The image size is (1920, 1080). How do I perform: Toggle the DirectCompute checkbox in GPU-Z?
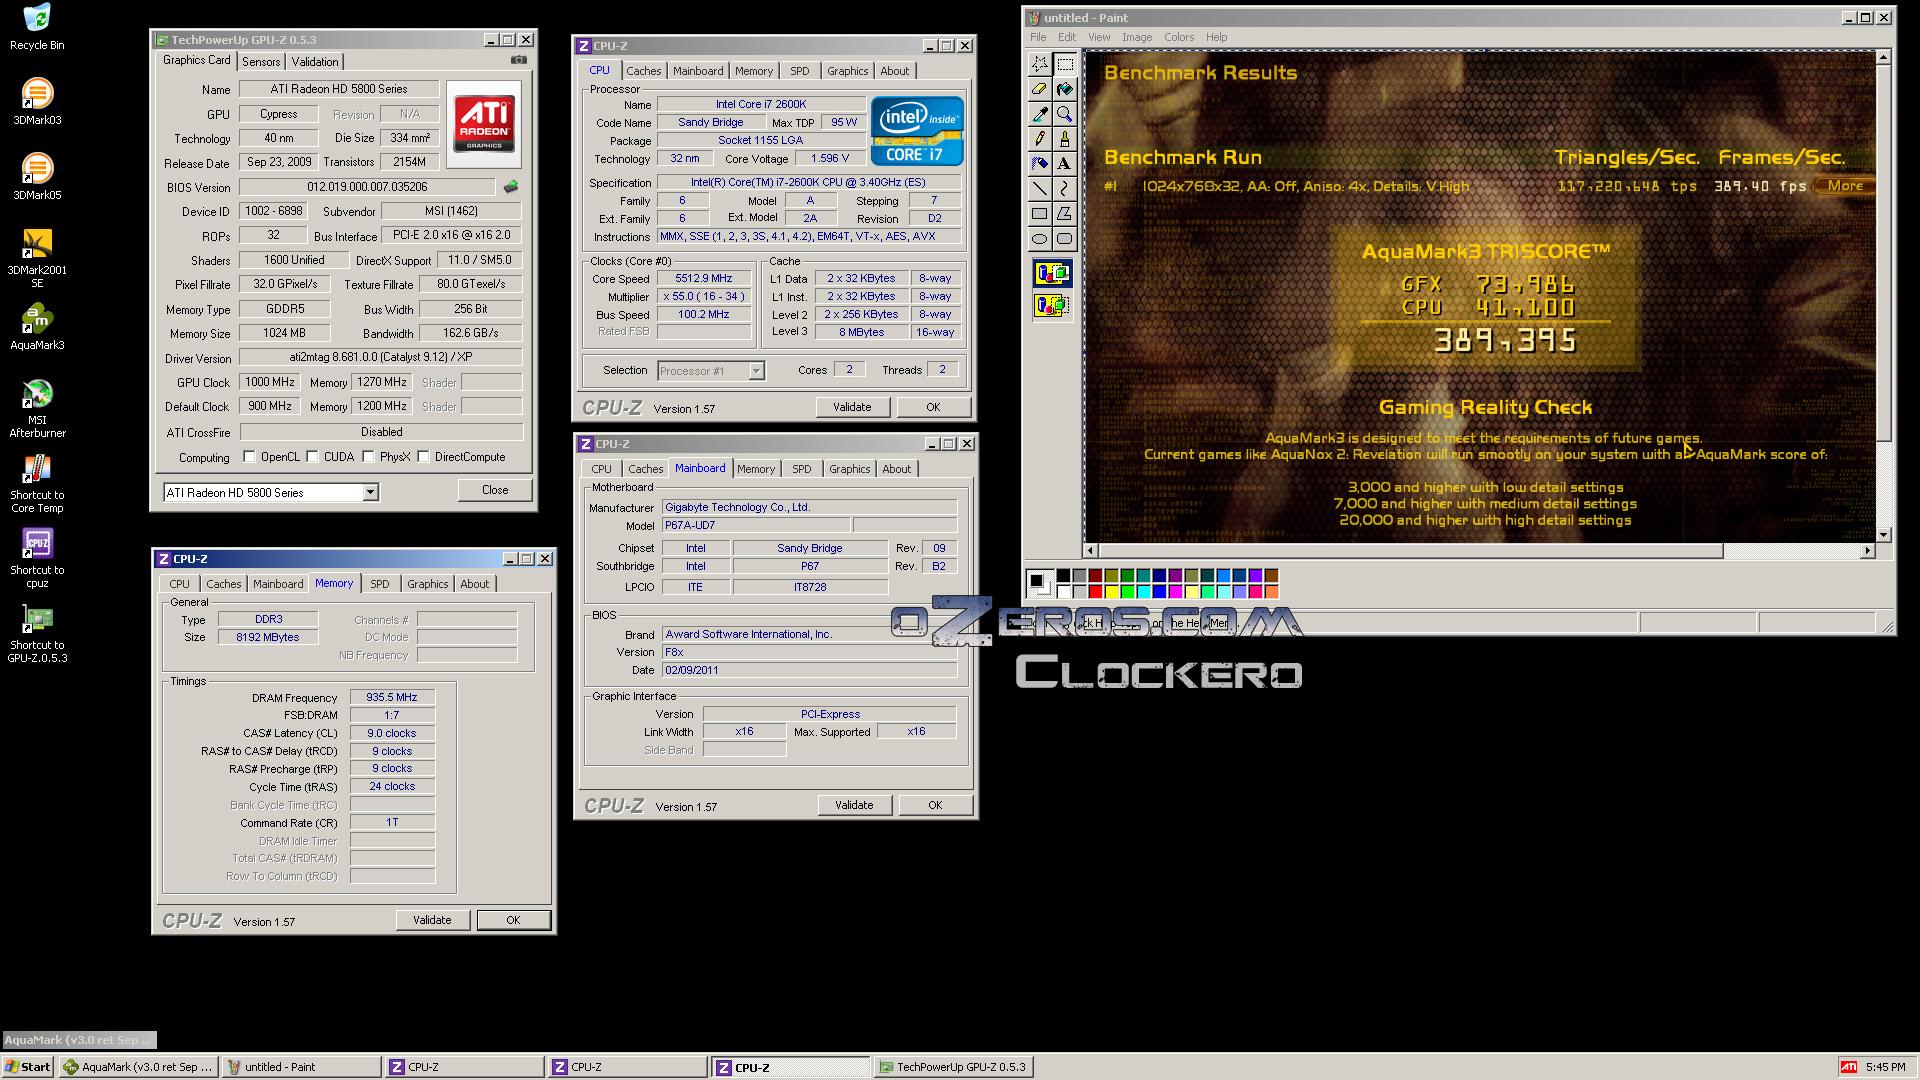pos(424,457)
